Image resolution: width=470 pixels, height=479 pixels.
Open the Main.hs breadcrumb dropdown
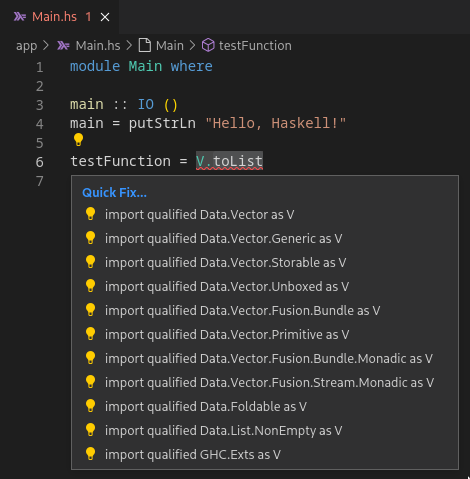coord(98,45)
